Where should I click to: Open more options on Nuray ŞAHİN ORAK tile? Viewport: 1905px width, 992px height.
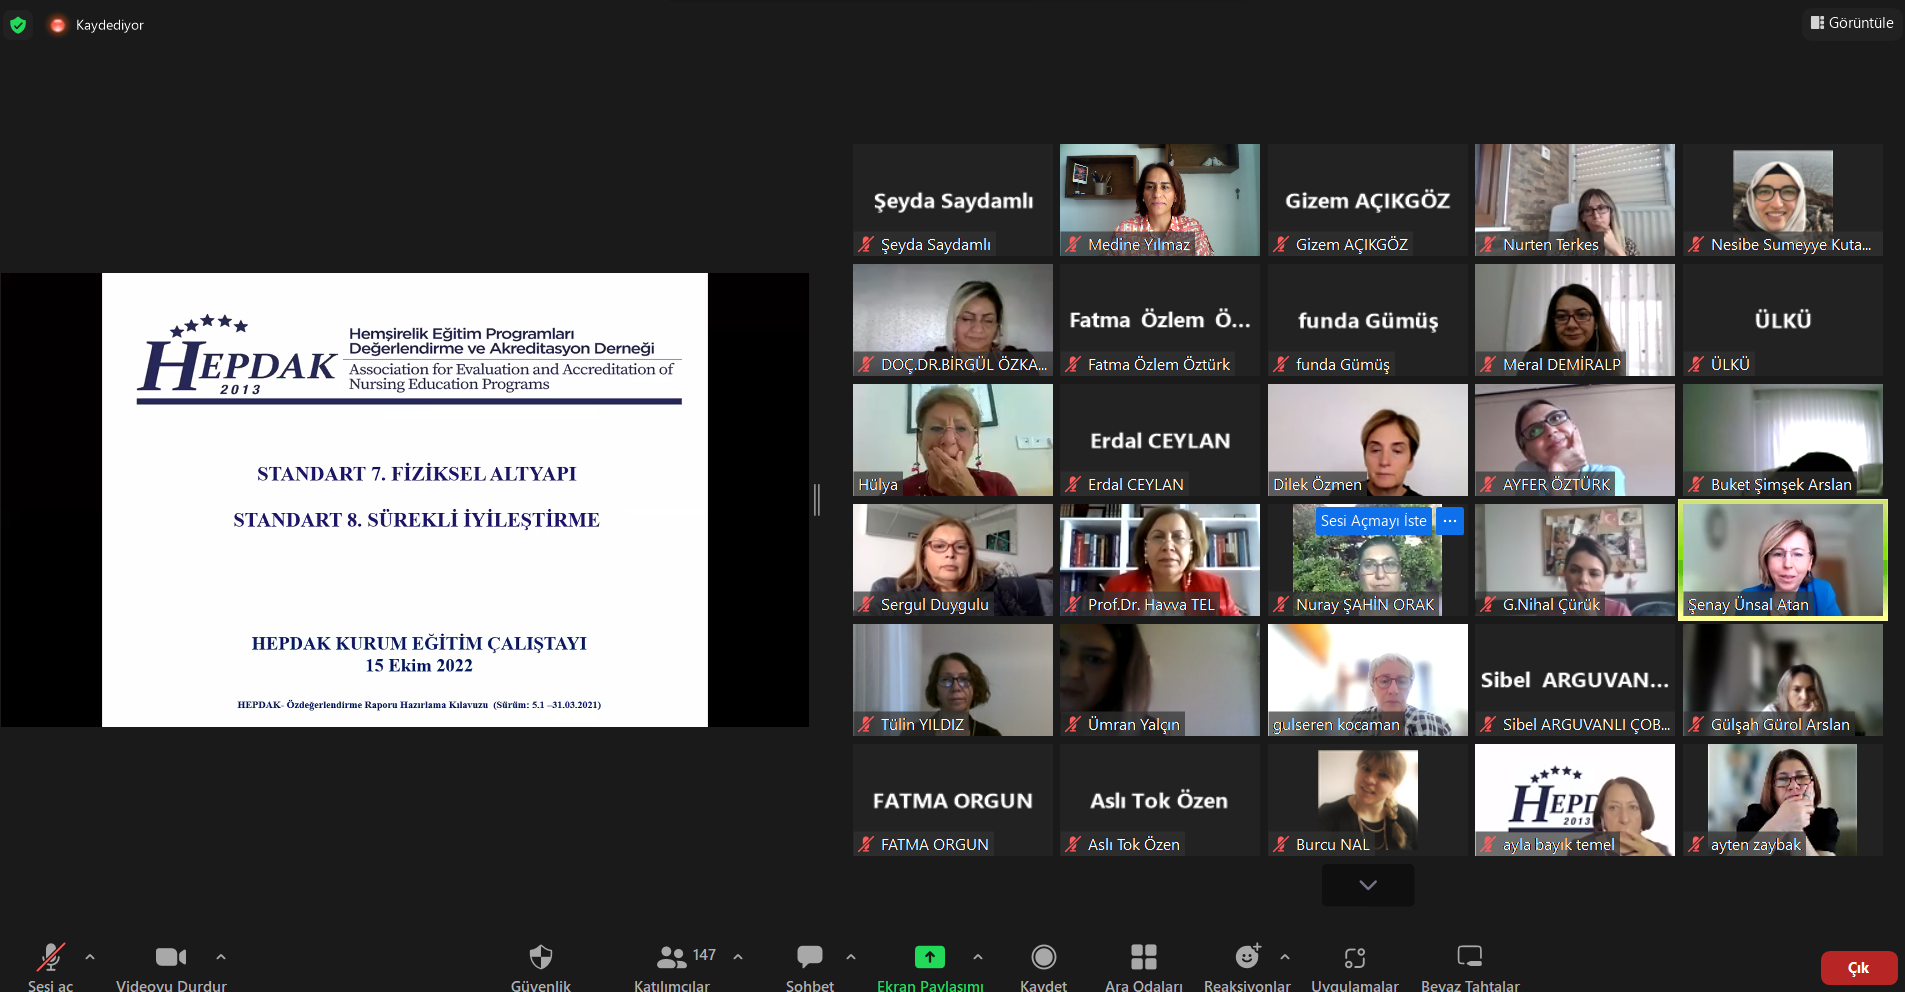coord(1450,520)
